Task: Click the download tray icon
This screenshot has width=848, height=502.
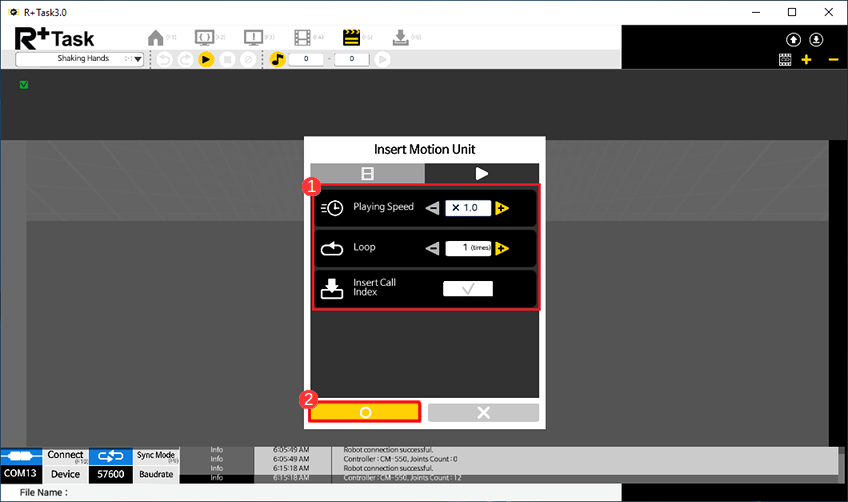Action: point(400,38)
